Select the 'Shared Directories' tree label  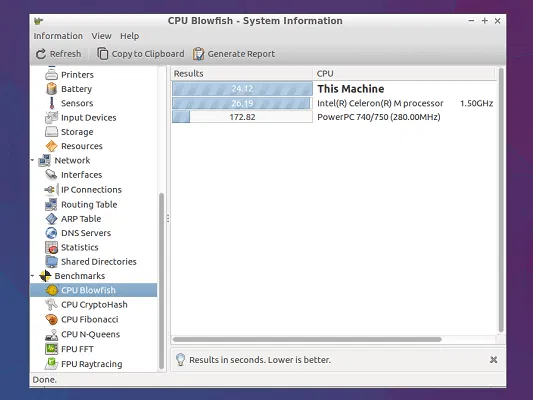(99, 262)
